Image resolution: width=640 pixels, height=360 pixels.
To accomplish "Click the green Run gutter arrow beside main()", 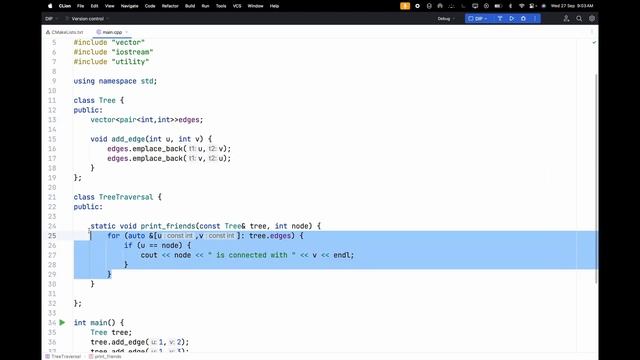I will [62, 322].
